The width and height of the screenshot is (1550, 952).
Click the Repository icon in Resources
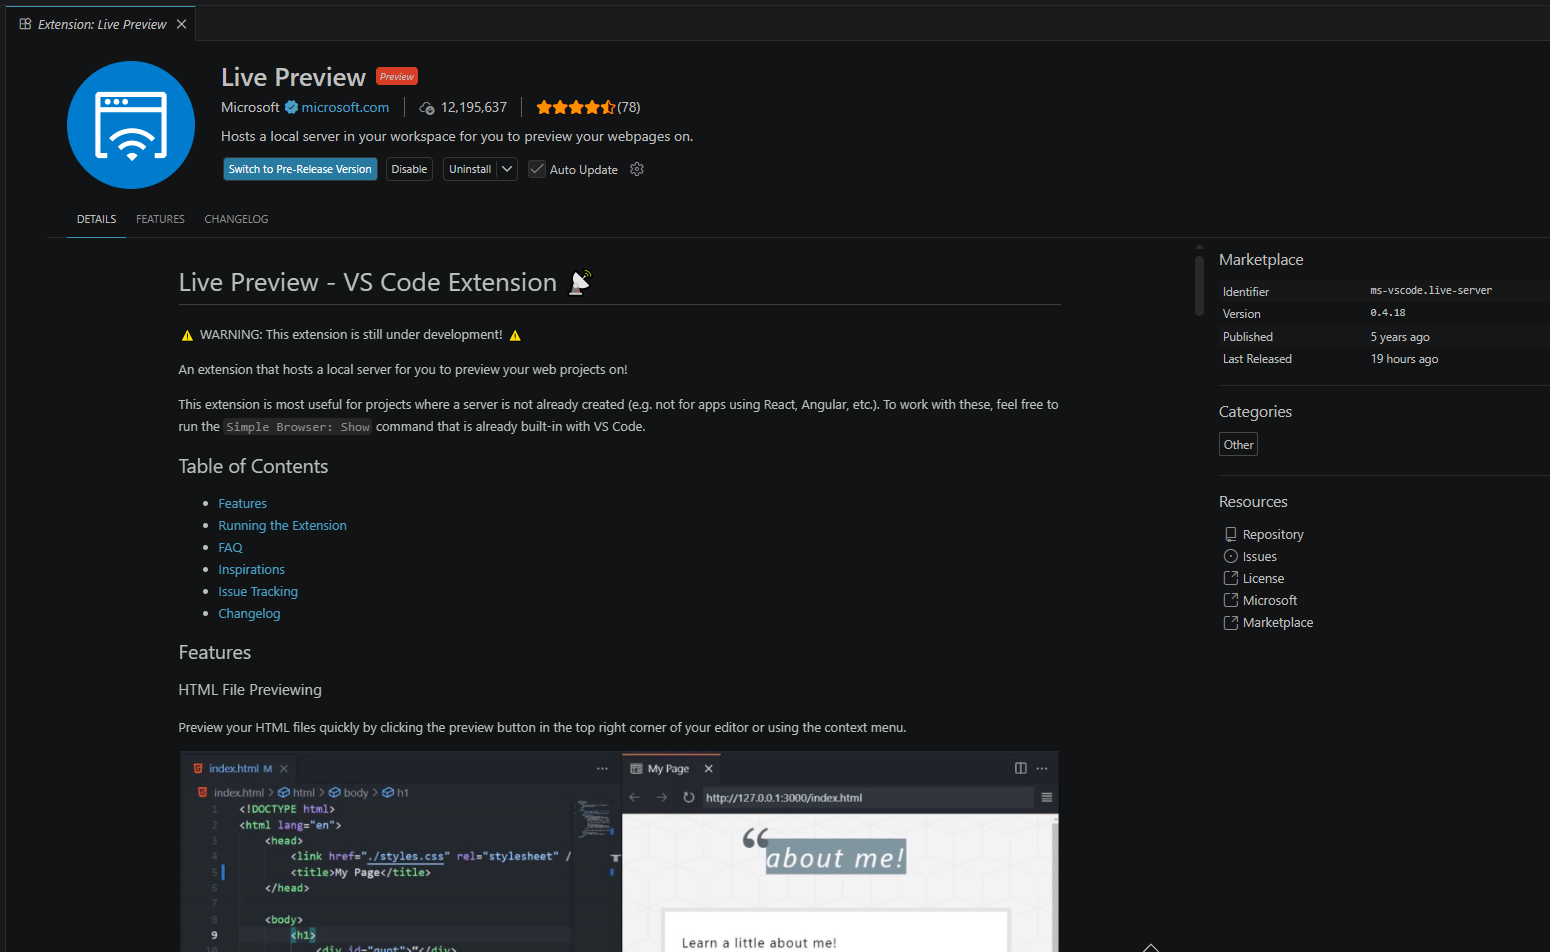1231,534
